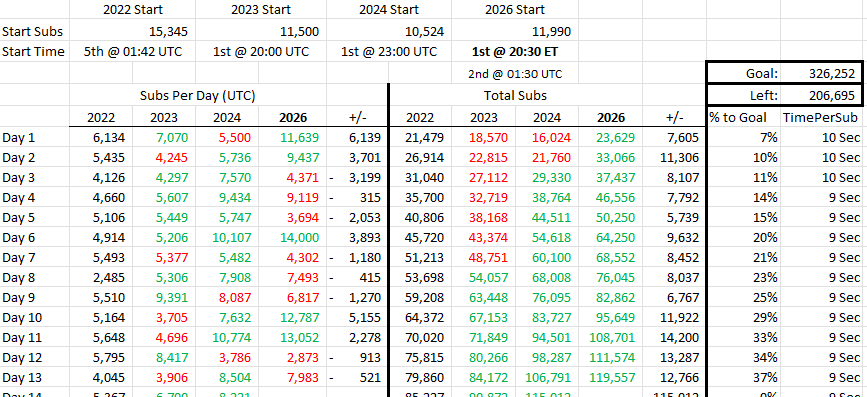Click the 2nd @ 01:30 UTC cell
Viewport: 867px width, 397px height.
click(x=515, y=74)
